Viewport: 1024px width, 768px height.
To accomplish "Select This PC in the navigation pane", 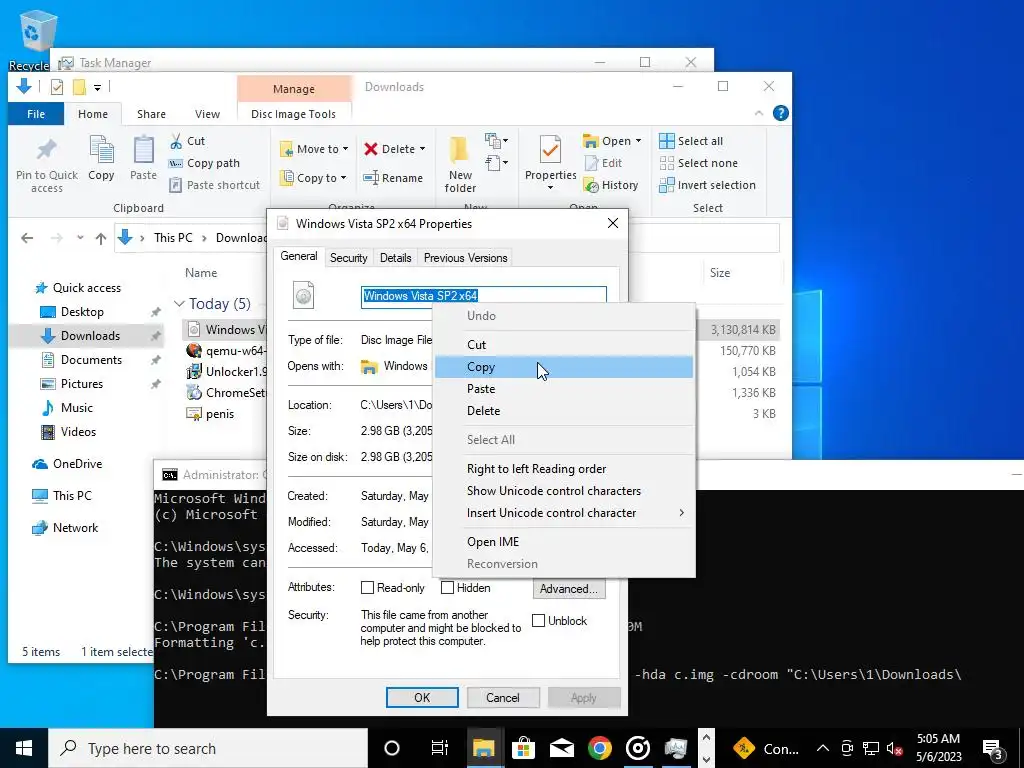I will click(x=72, y=496).
